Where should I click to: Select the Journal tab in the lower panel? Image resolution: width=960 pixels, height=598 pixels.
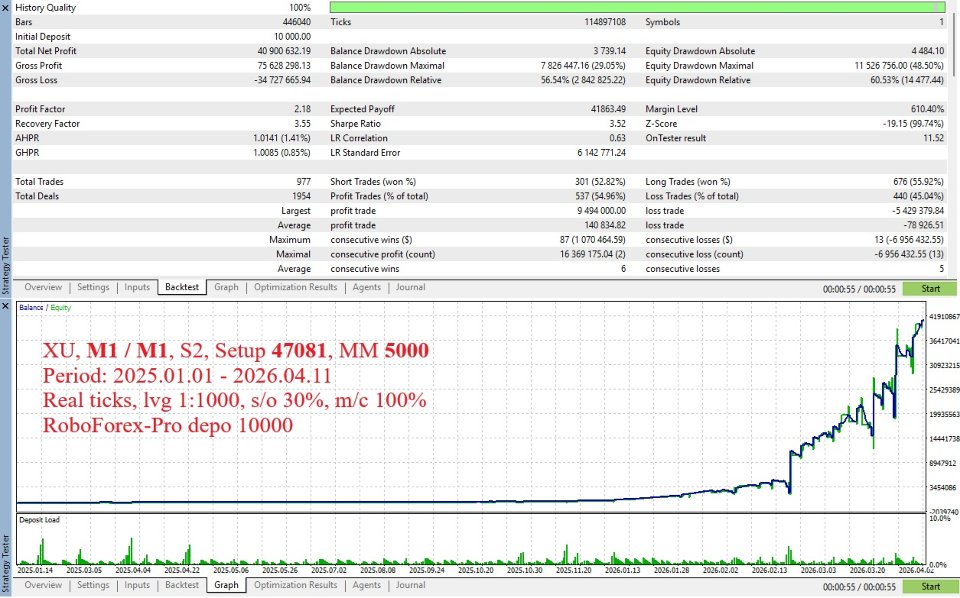[410, 585]
